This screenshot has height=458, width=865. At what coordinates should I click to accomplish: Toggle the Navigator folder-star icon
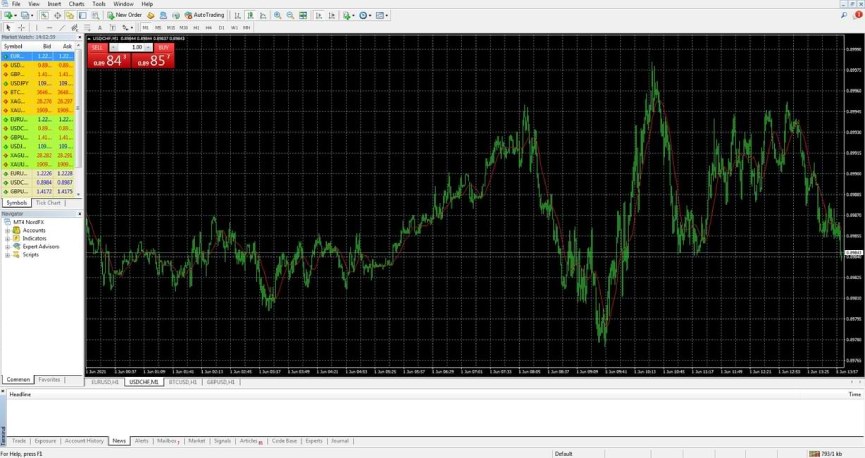click(70, 15)
